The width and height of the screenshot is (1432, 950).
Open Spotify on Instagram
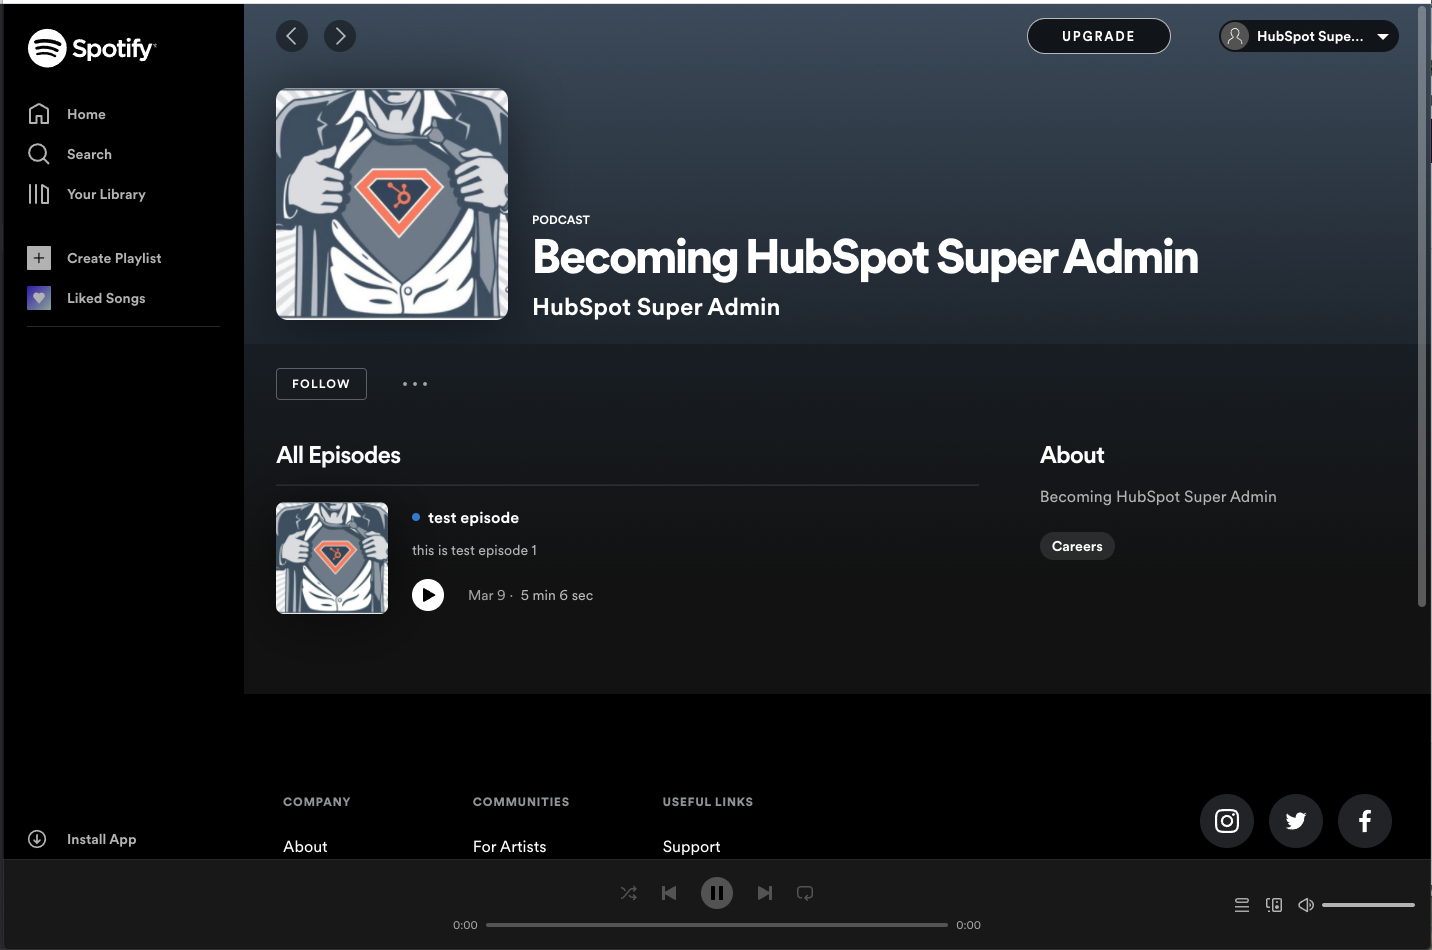1226,820
